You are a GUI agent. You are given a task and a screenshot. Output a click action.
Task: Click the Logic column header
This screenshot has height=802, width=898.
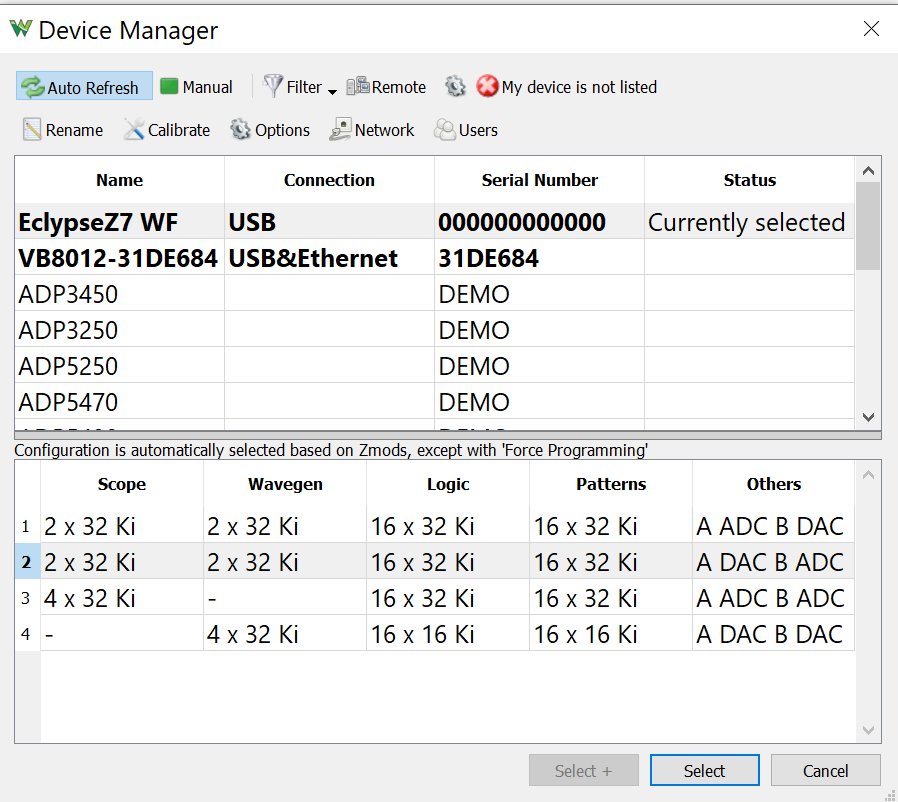[448, 484]
